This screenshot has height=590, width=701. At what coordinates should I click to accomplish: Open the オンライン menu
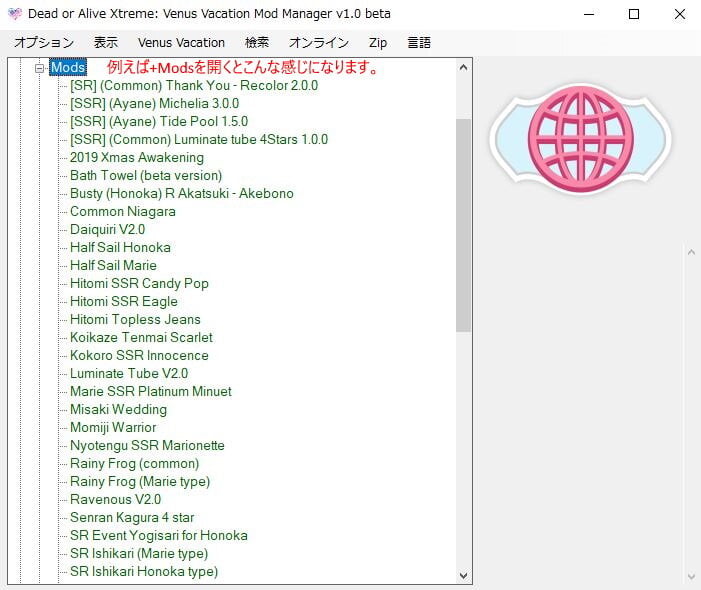click(x=319, y=42)
